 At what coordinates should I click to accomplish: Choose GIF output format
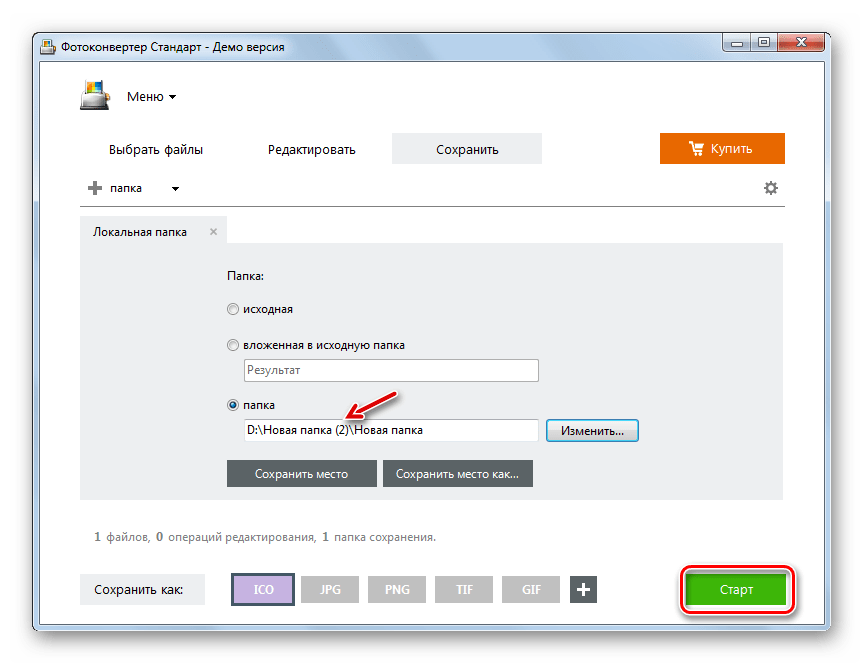pos(531,590)
